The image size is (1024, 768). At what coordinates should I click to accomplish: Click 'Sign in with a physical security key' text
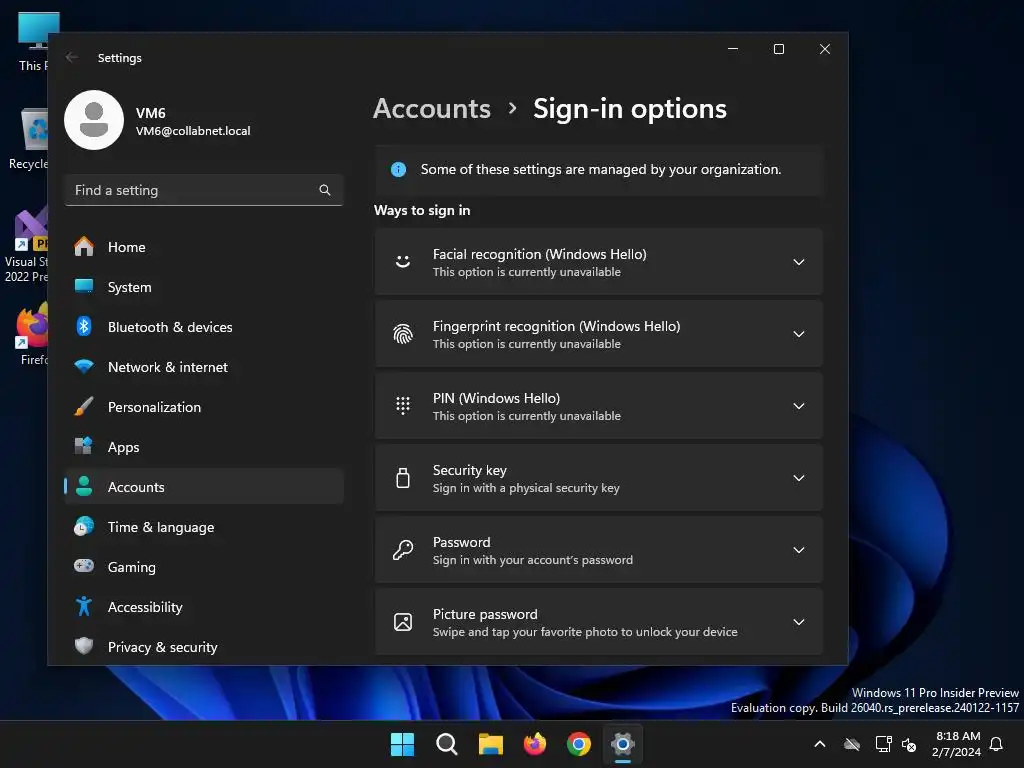[x=526, y=488]
